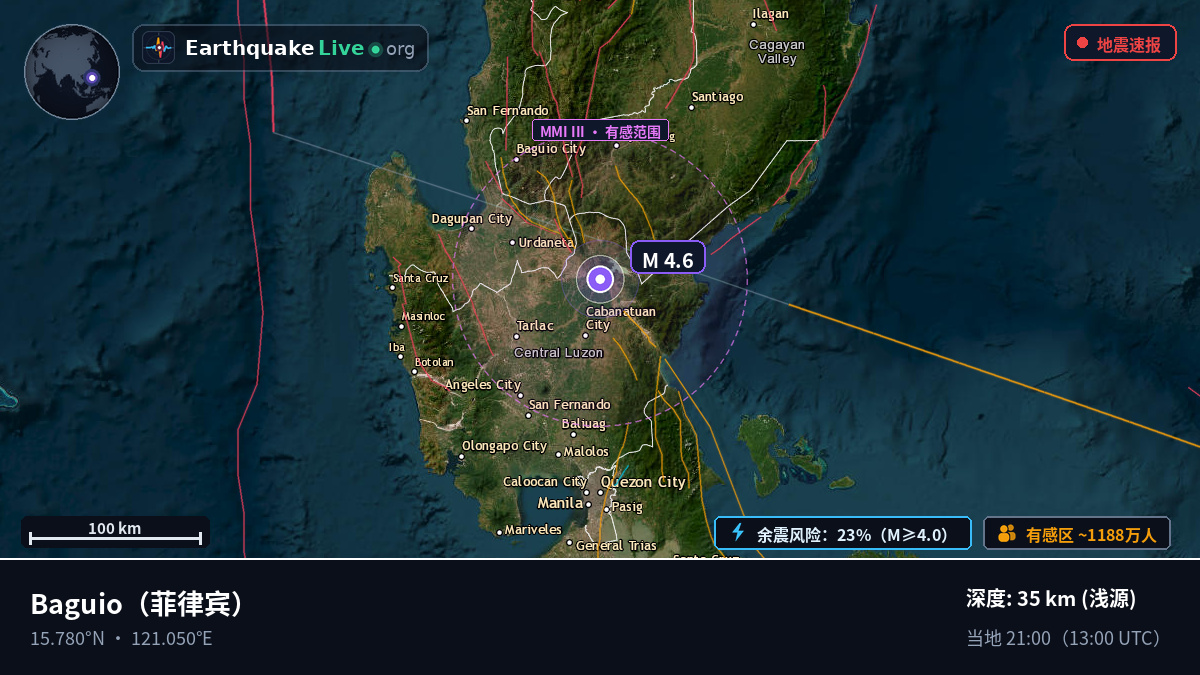Viewport: 1200px width, 675px height.
Task: Click the 余震风险: 23% badge text
Action: click(x=852, y=534)
